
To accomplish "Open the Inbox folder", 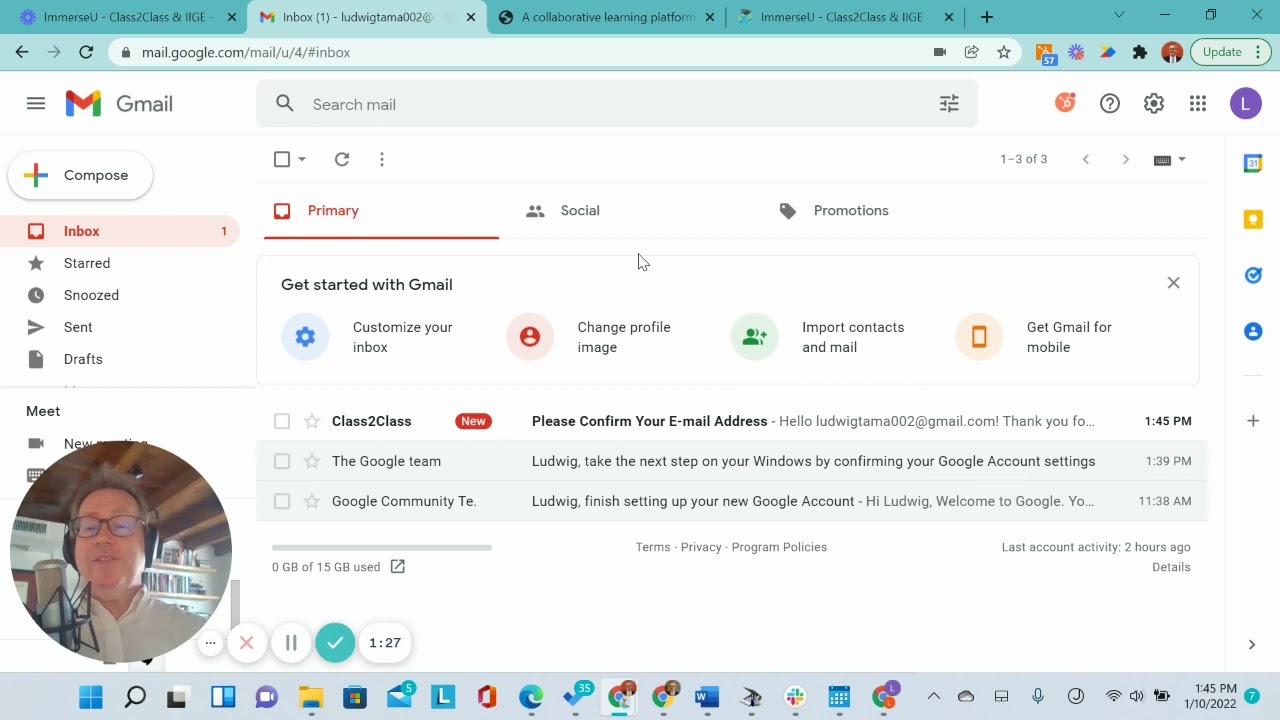I will (x=120, y=231).
